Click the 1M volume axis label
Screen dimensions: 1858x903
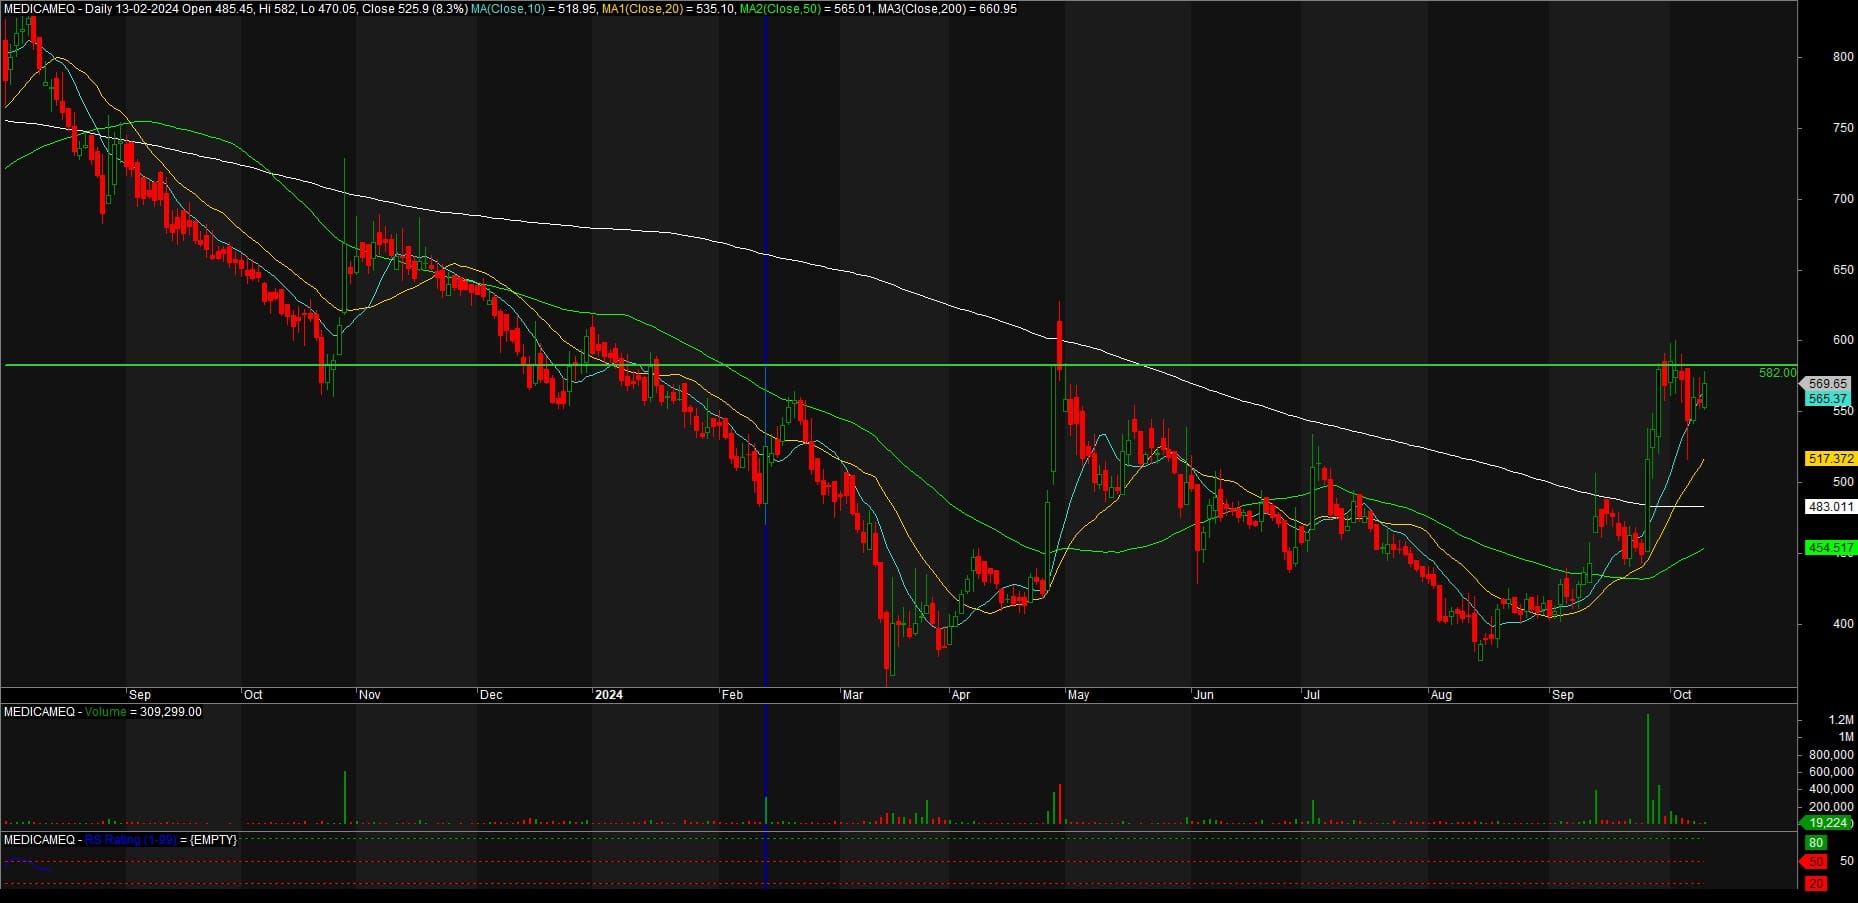1846,737
